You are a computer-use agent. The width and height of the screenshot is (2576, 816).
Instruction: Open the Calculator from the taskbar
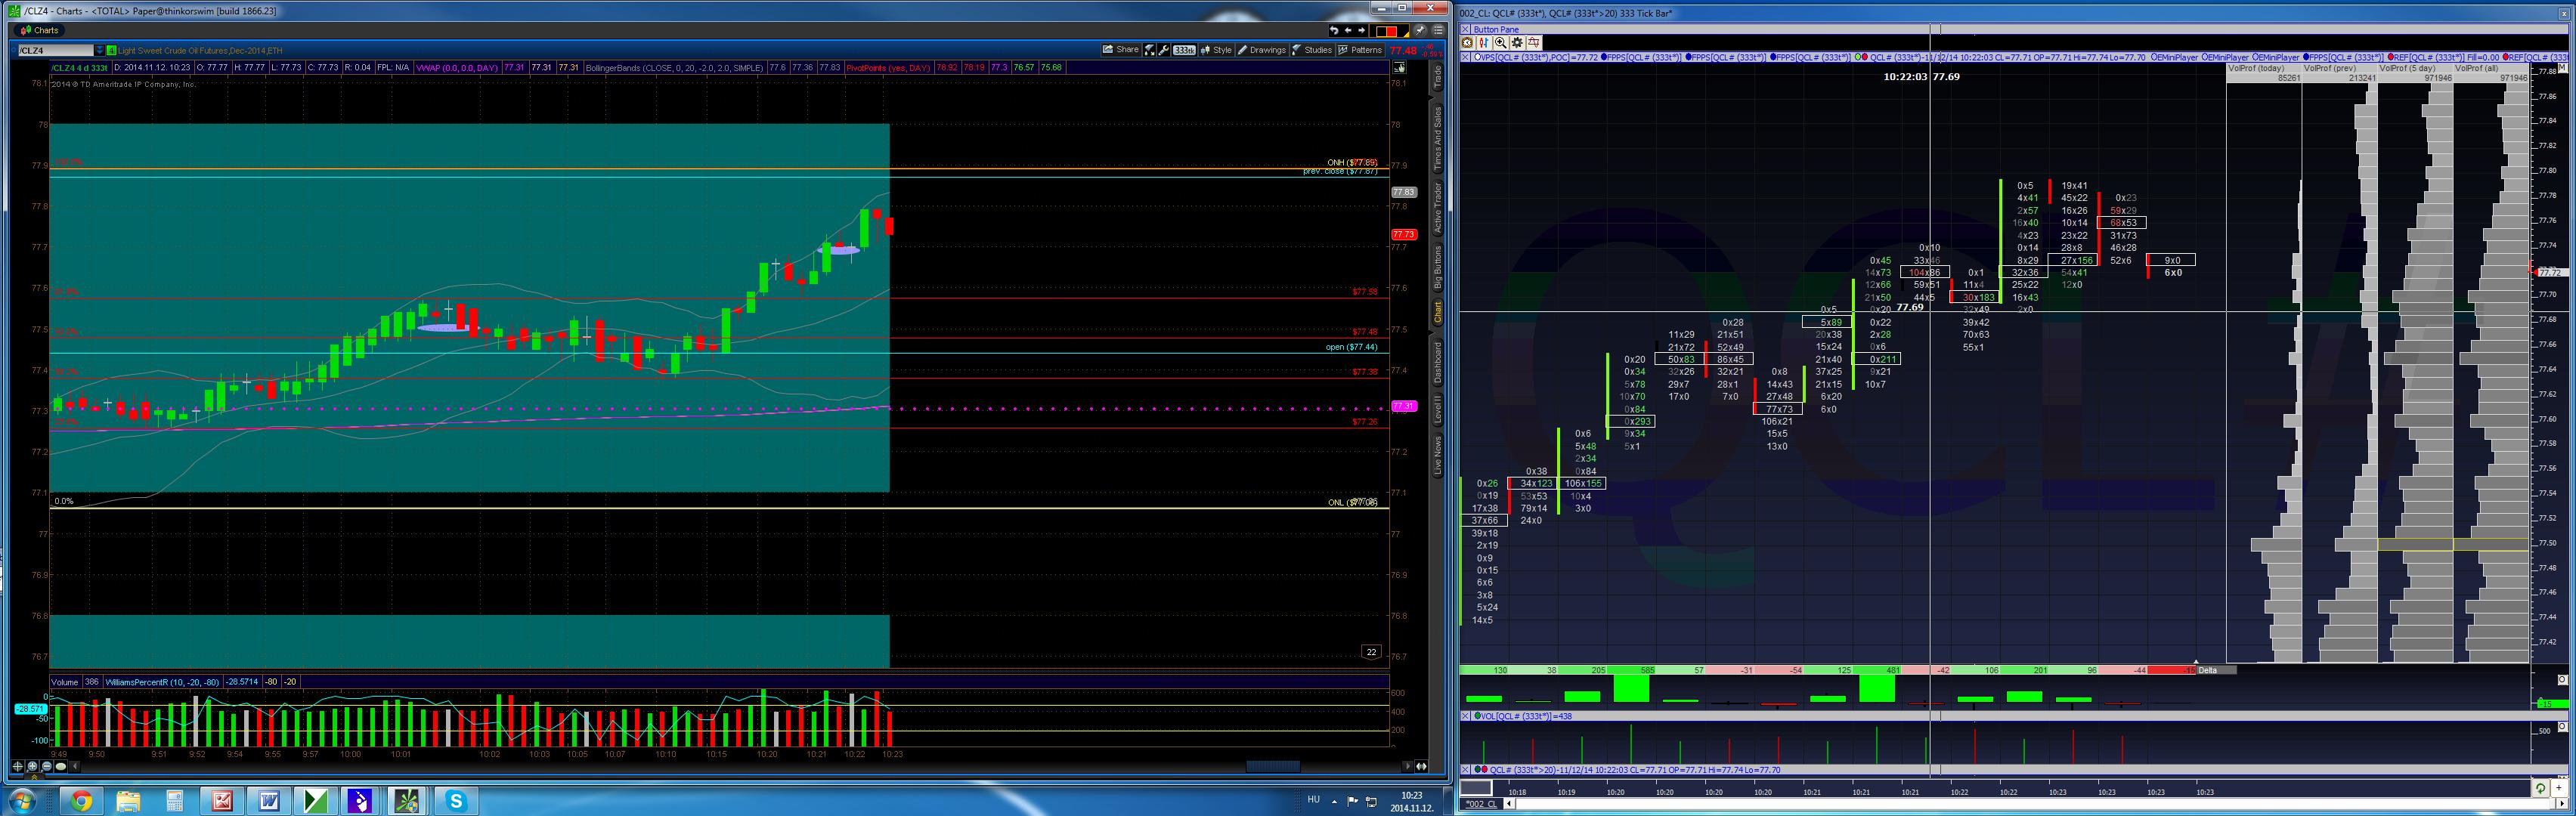tap(175, 800)
